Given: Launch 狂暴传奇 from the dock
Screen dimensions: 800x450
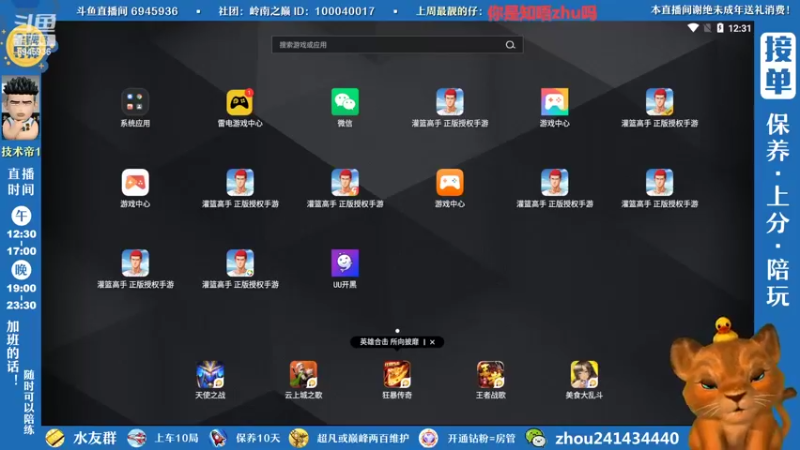Looking at the screenshot, I should 397,375.
